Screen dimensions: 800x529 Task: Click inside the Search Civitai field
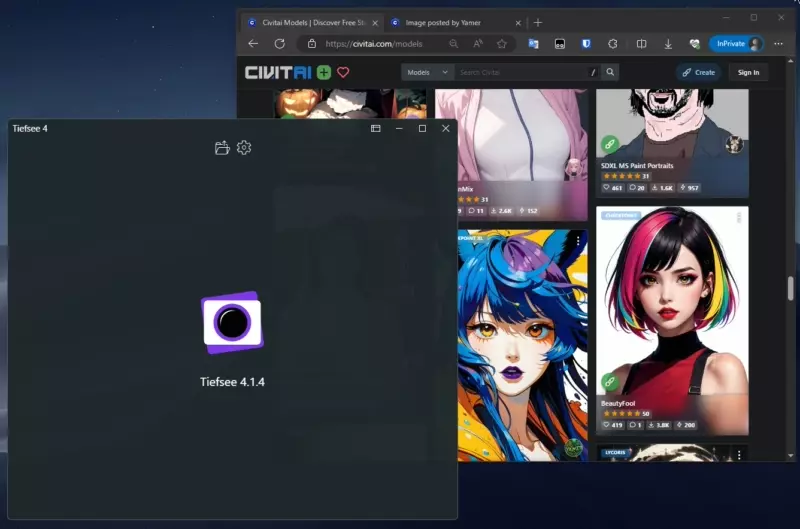click(x=523, y=72)
